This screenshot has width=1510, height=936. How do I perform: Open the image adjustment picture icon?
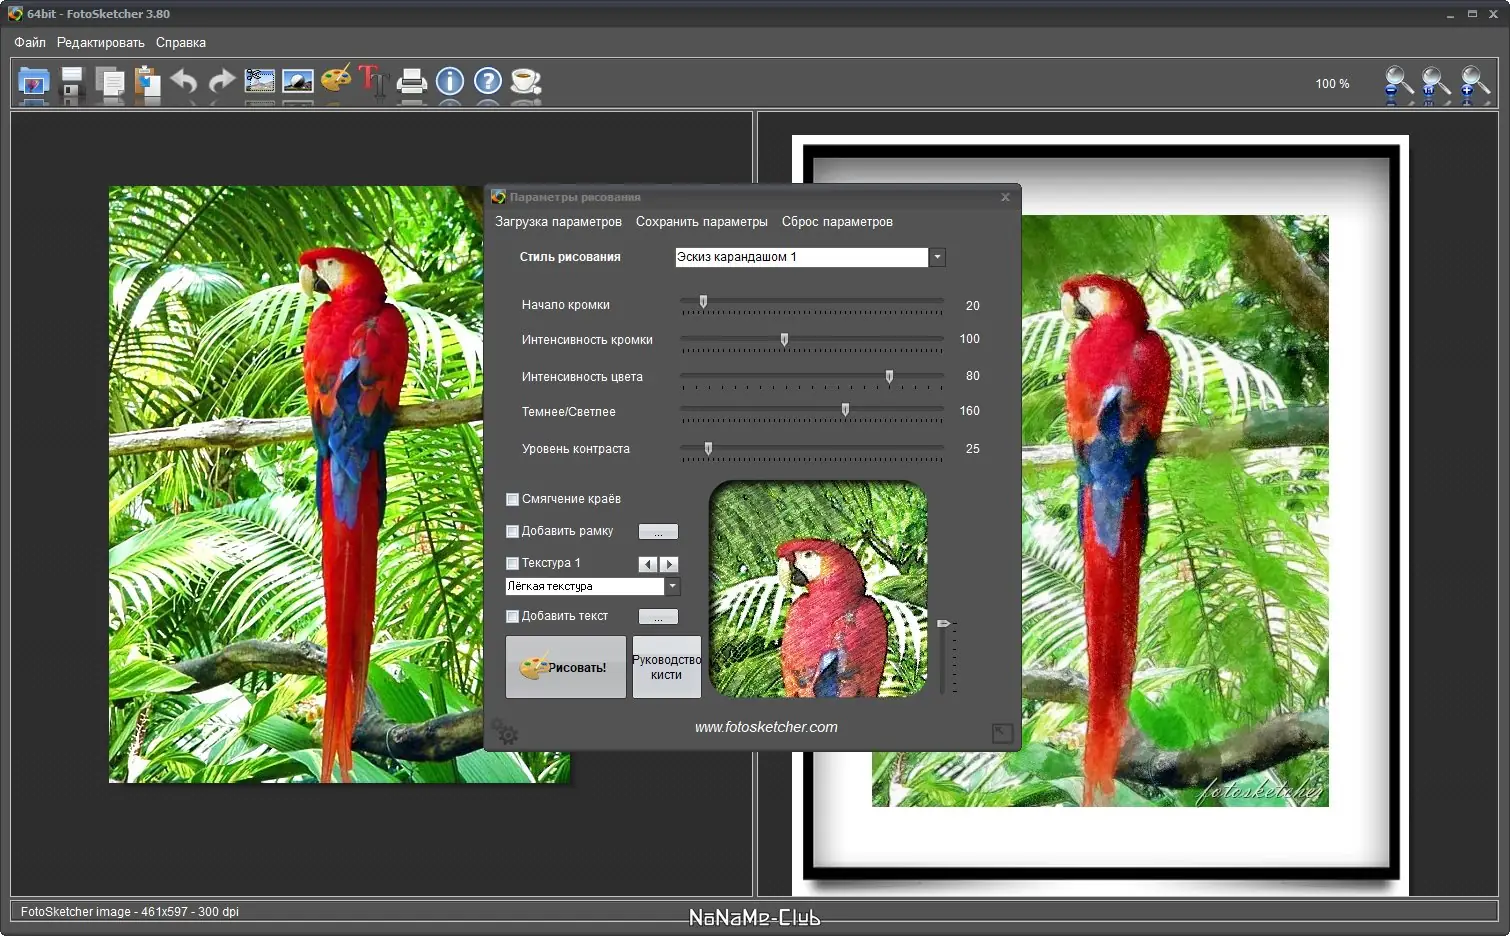[298, 81]
